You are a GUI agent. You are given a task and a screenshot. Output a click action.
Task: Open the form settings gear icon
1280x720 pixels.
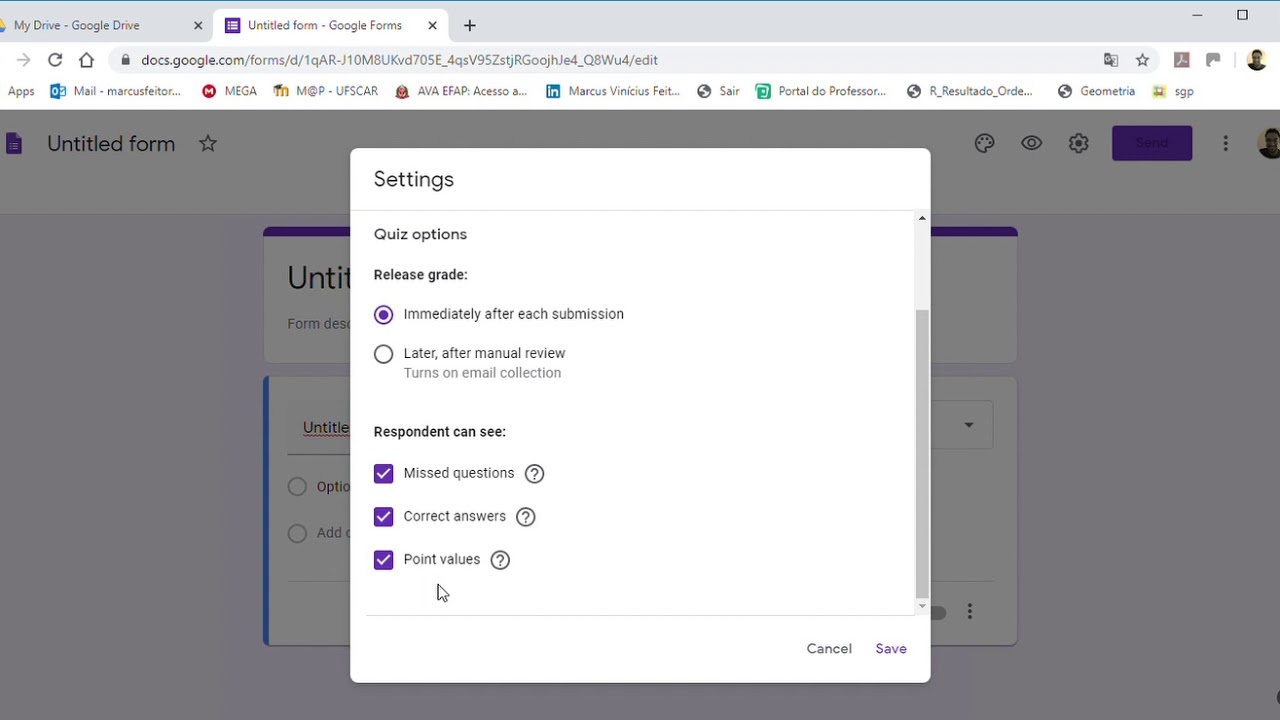tap(1078, 144)
